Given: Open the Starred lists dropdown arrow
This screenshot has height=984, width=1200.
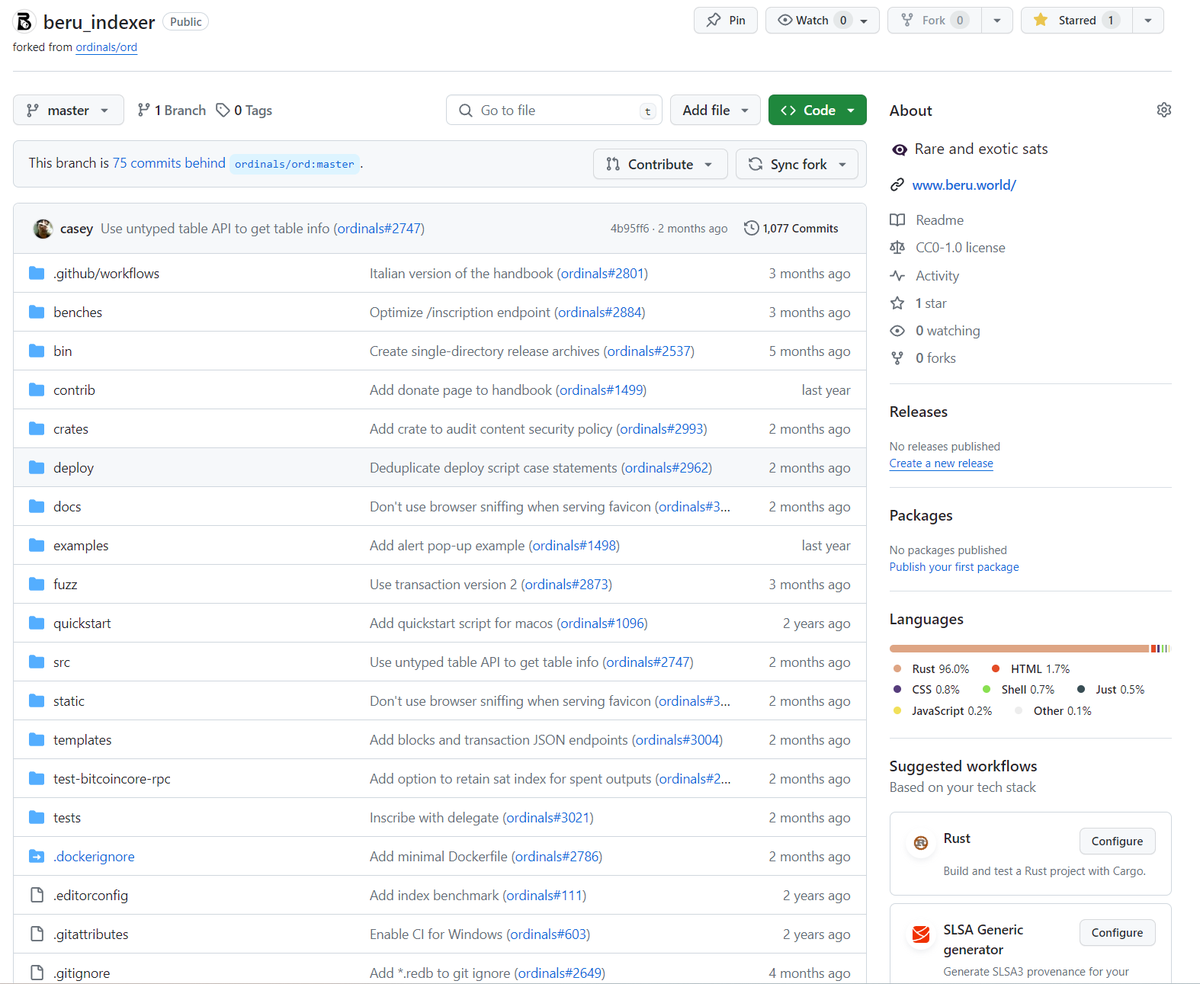Looking at the screenshot, I should coord(1147,20).
